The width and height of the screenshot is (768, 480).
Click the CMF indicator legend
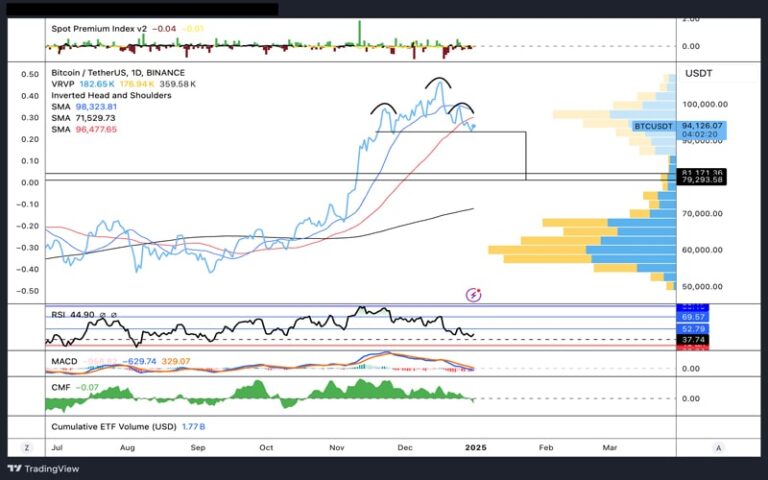(61, 385)
